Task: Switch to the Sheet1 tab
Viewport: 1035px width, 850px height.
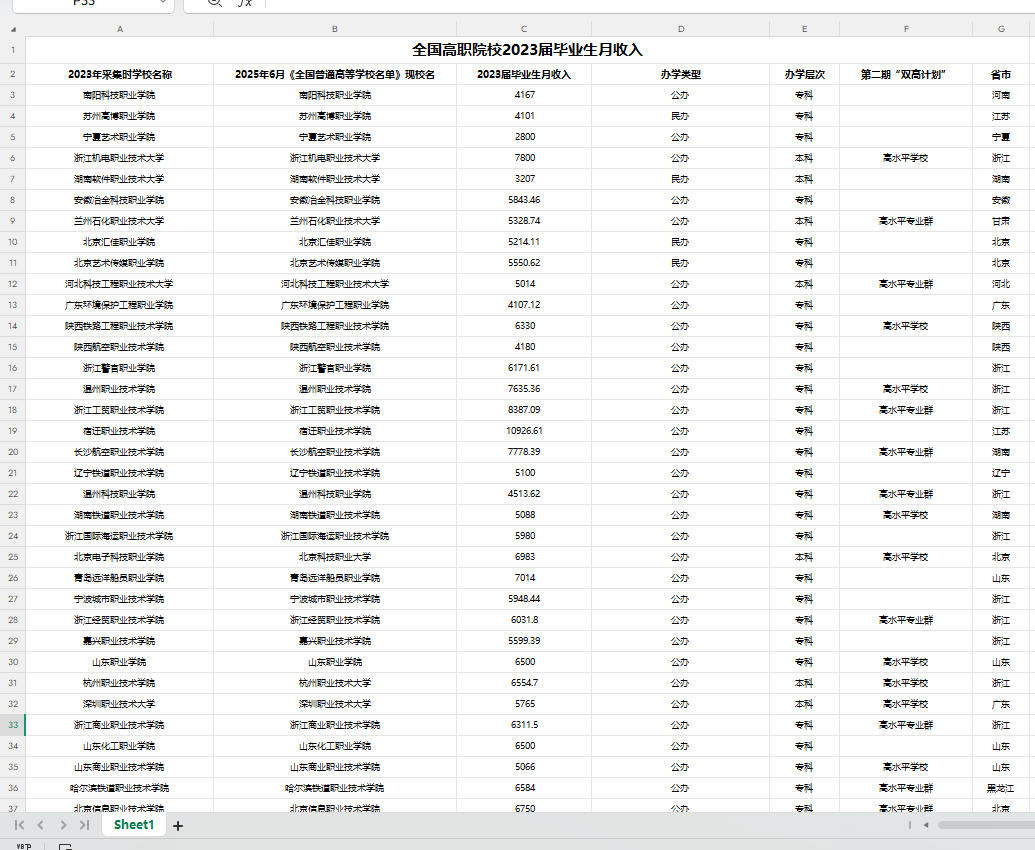Action: (133, 825)
